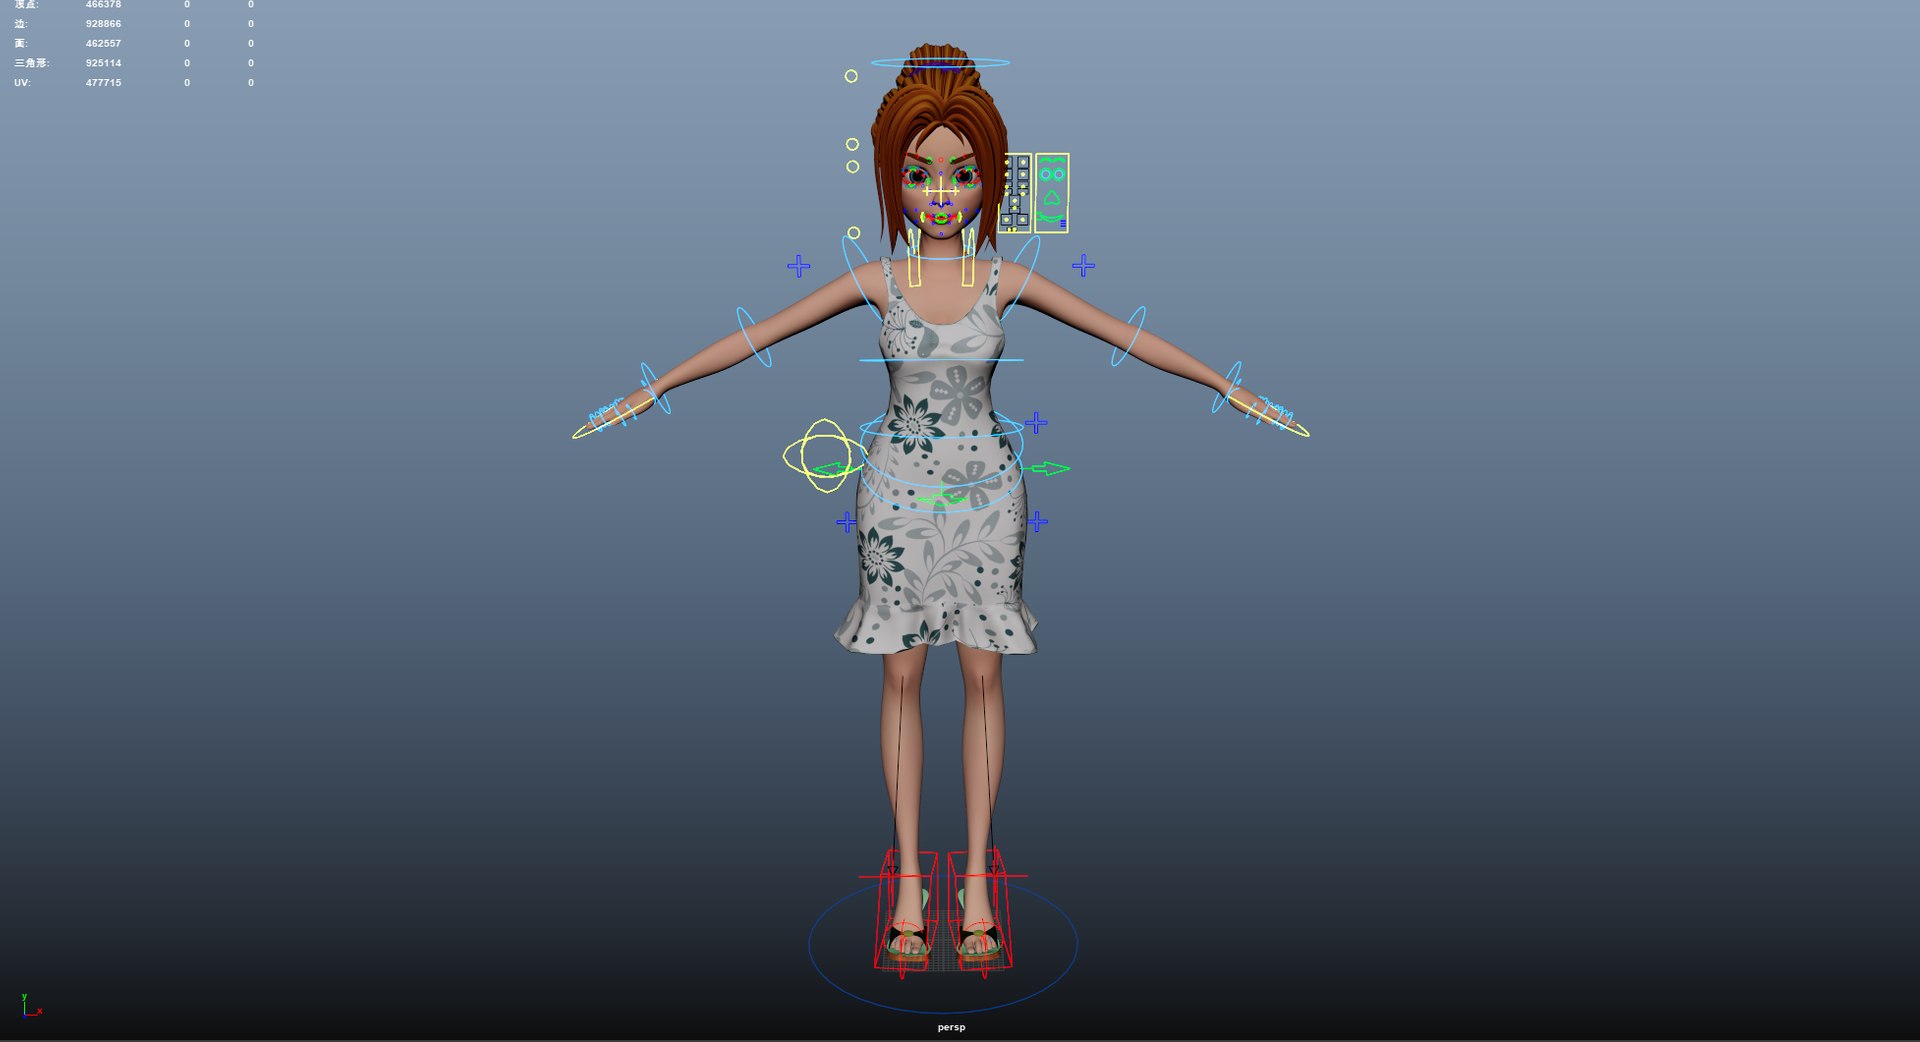Select the yellow sphere control beside the waist
Viewport: 1920px width, 1042px height.
[x=824, y=456]
